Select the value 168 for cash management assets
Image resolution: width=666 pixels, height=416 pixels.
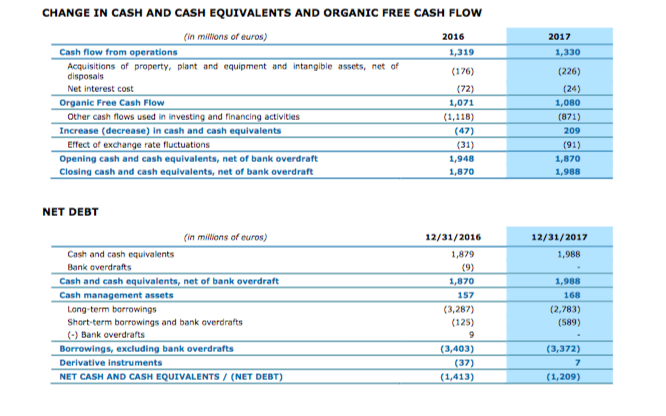(x=572, y=295)
